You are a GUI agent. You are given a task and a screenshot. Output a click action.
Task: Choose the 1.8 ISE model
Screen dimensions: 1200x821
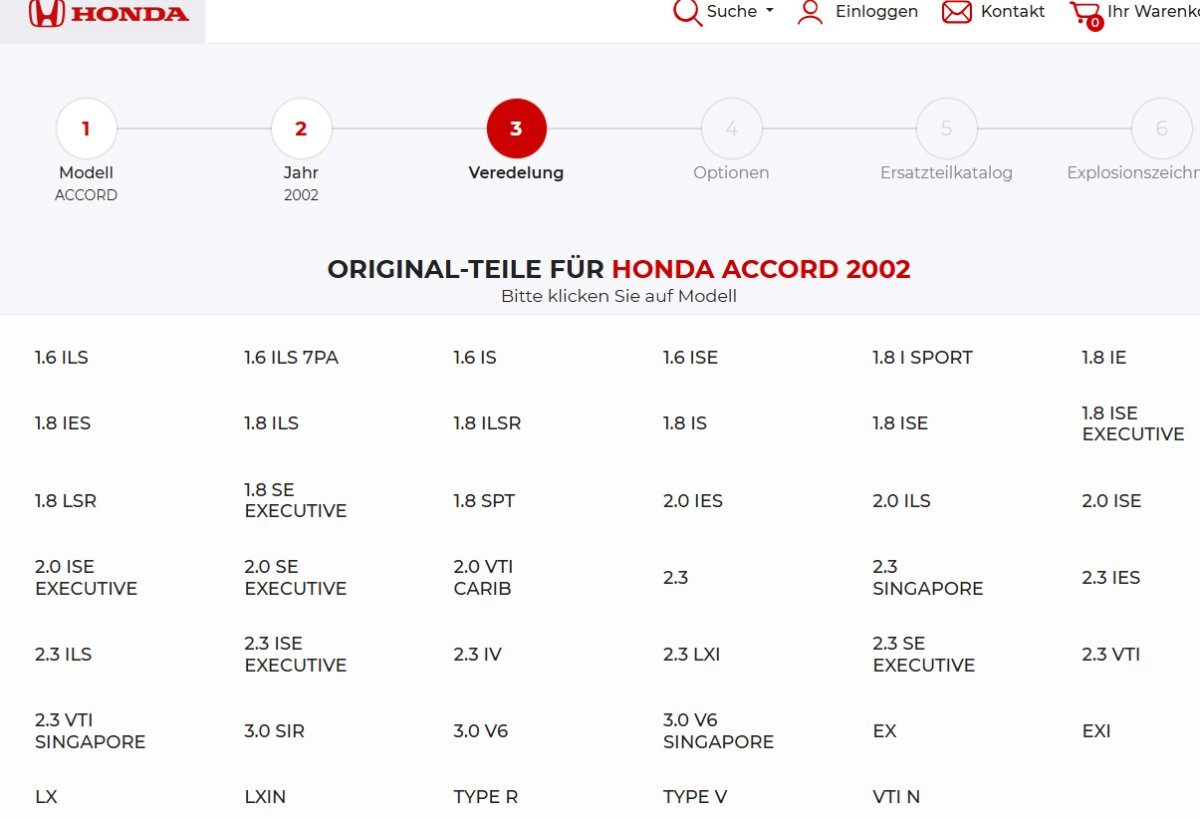coord(900,423)
